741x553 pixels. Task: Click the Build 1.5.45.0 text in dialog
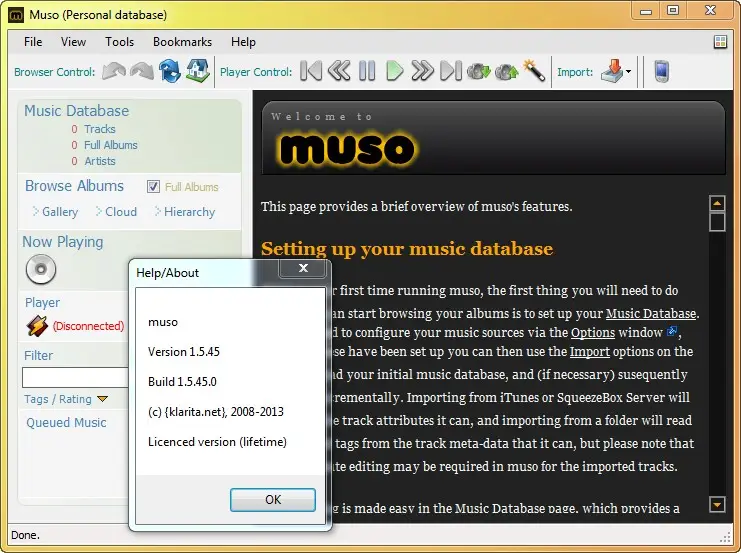click(182, 381)
